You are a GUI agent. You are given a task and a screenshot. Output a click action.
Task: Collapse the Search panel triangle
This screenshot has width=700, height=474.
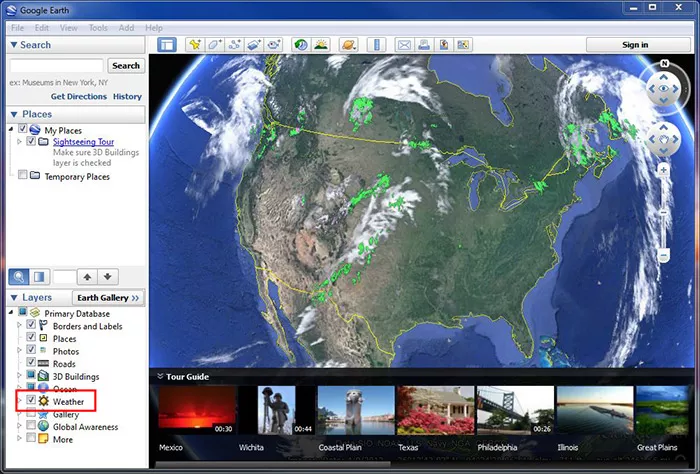coord(14,45)
